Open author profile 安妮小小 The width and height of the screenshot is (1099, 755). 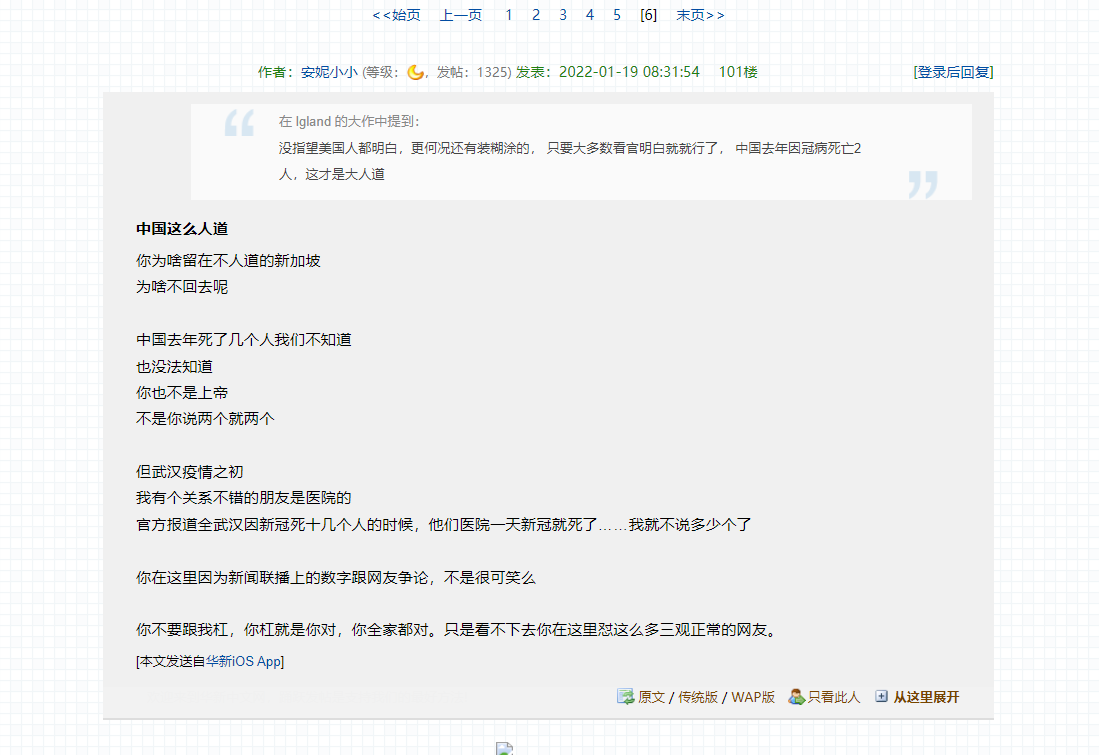tap(329, 72)
